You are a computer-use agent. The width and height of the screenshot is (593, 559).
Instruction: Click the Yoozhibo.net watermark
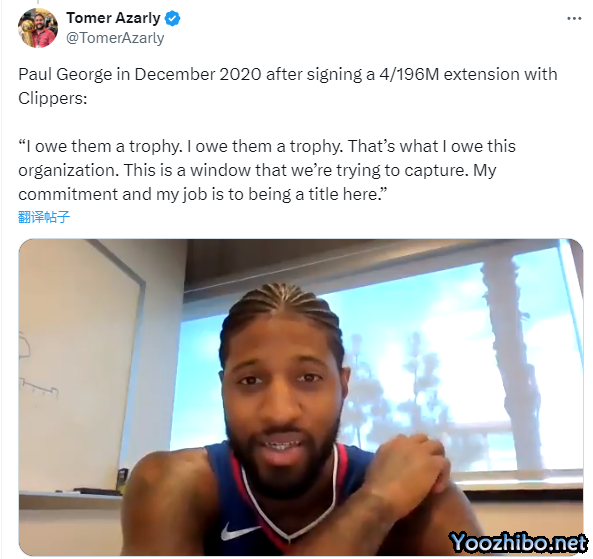coord(518,542)
